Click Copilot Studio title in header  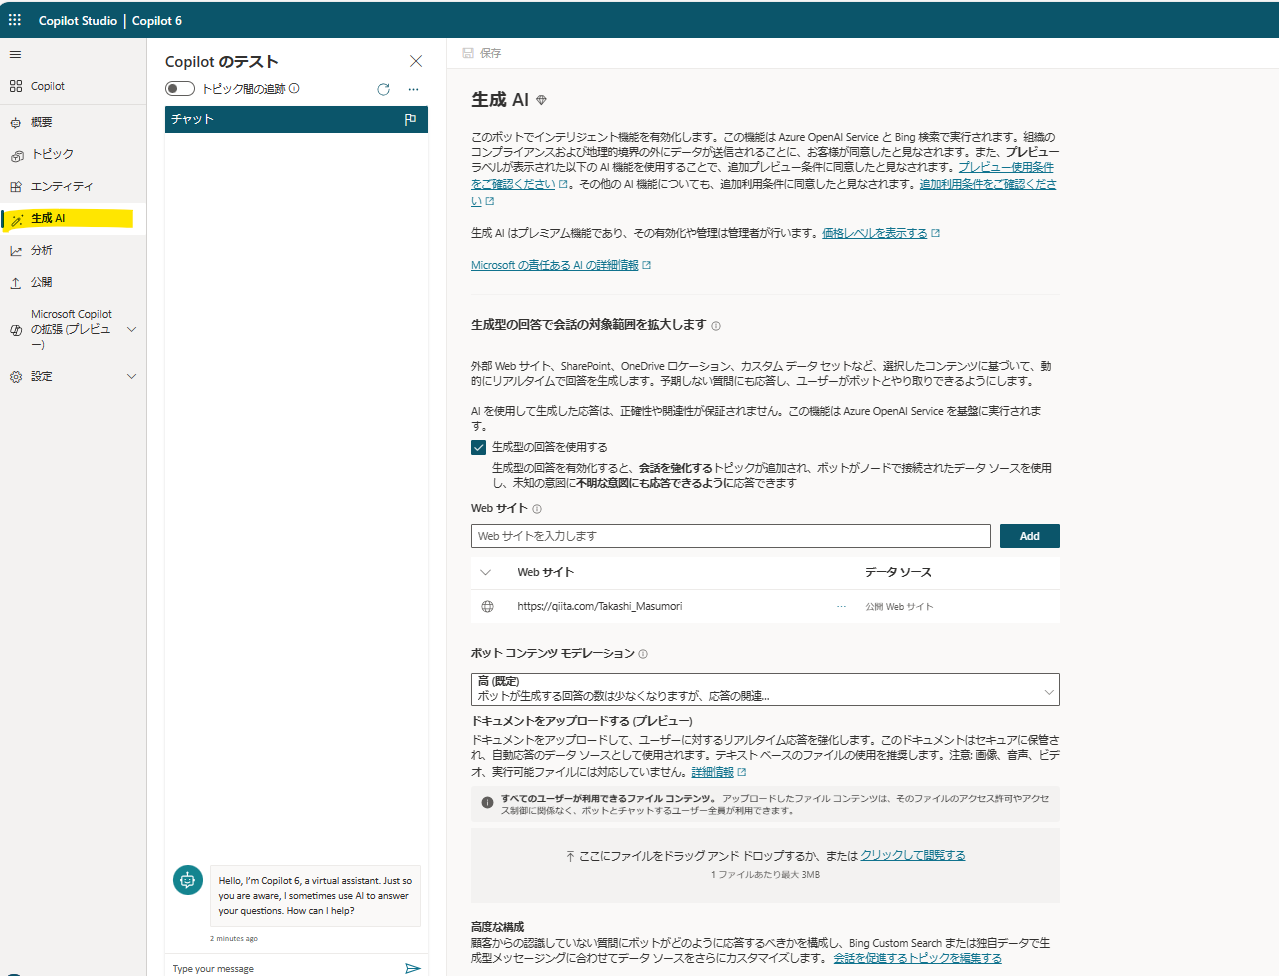coord(78,20)
